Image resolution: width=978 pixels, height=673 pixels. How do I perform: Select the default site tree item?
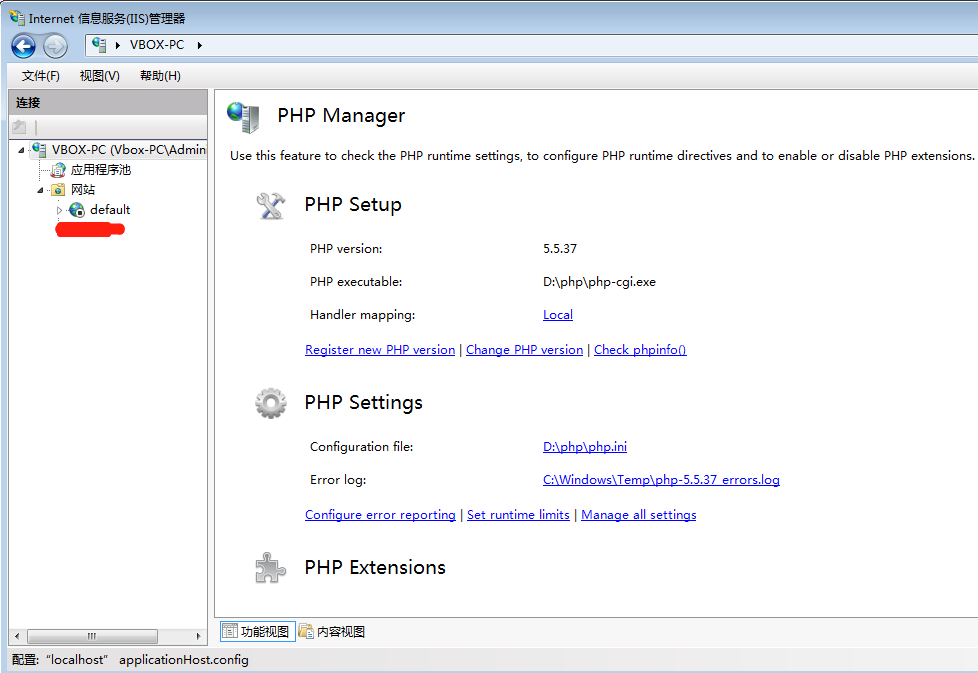[x=110, y=210]
